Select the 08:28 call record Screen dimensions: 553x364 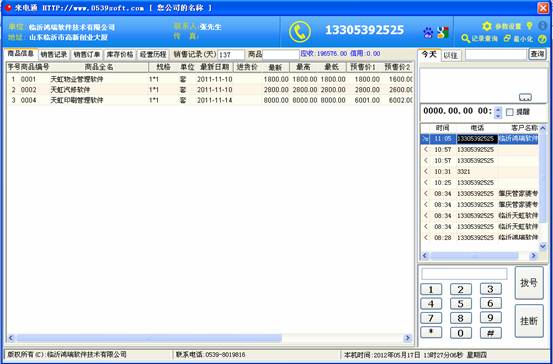480,238
